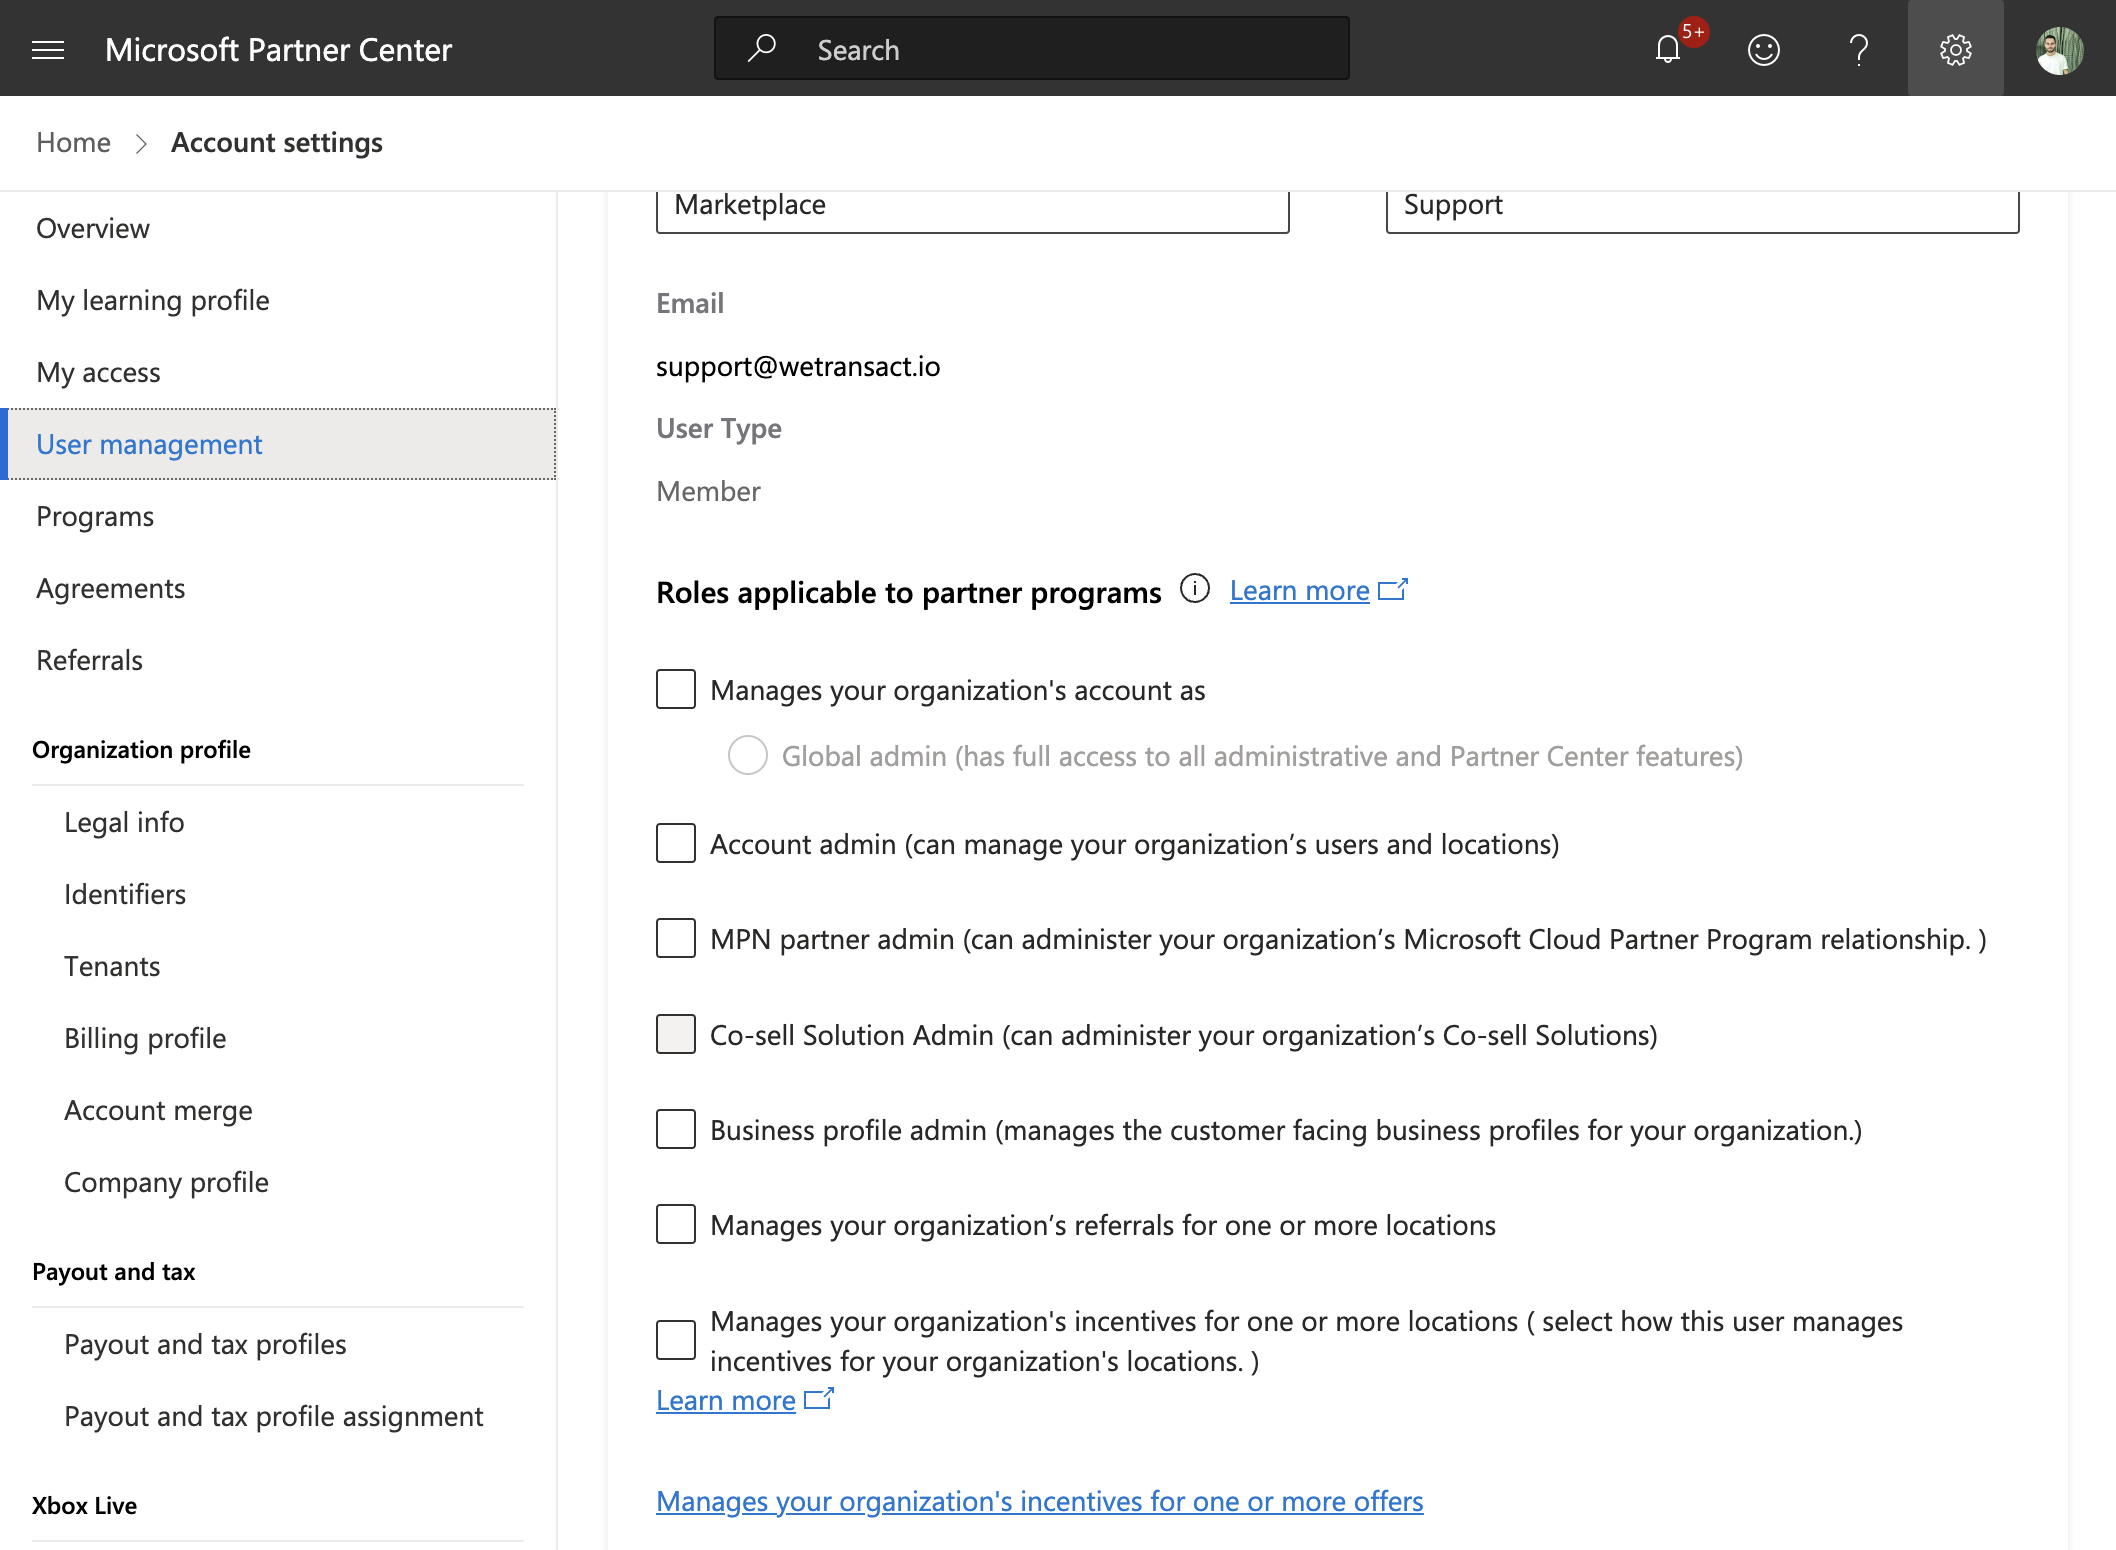Open the notifications bell

pos(1668,49)
